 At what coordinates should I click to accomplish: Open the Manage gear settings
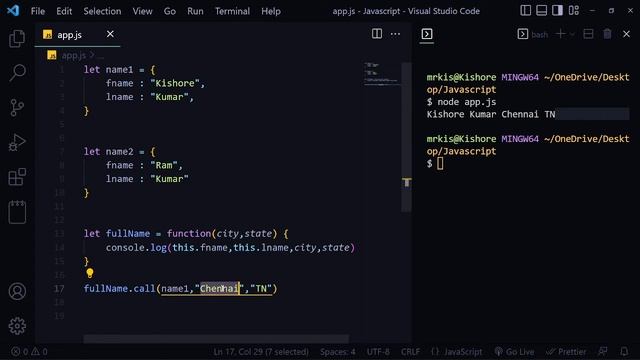point(17,326)
